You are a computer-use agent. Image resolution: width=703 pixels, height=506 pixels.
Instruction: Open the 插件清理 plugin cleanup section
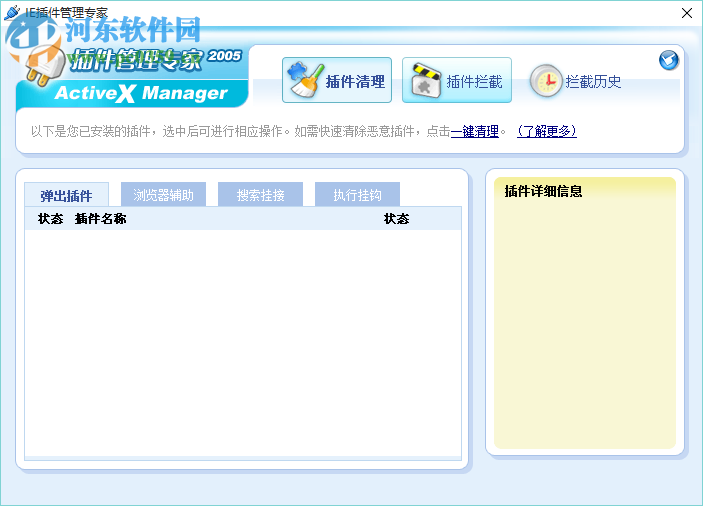tap(337, 80)
